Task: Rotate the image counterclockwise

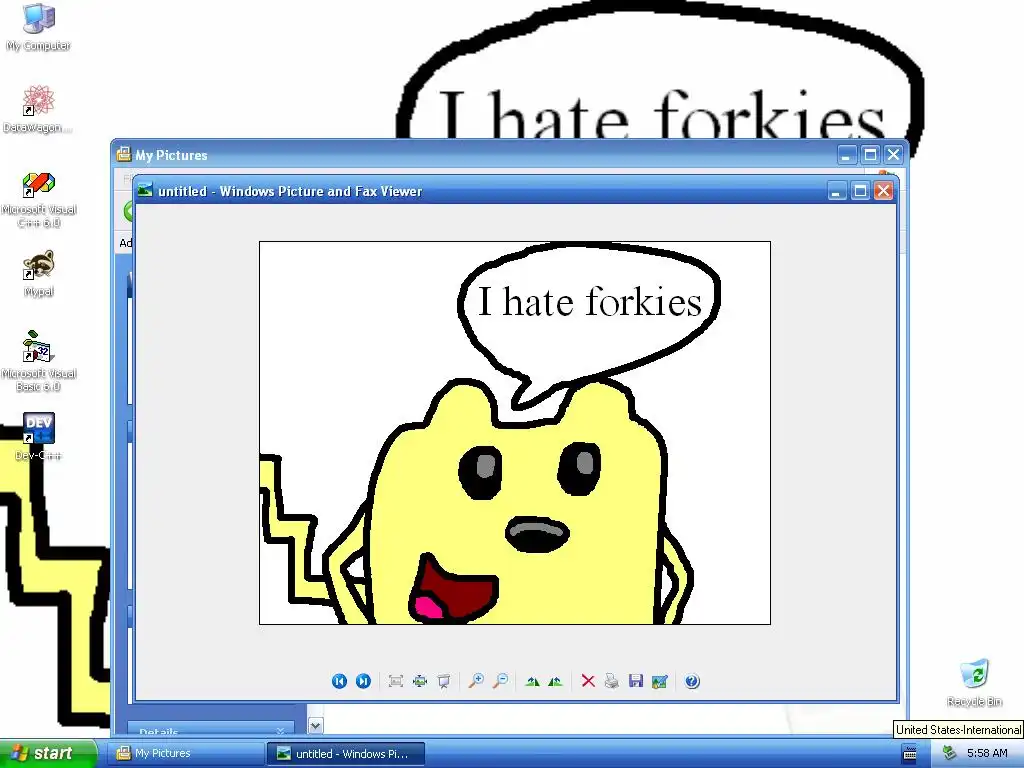Action: (x=556, y=681)
